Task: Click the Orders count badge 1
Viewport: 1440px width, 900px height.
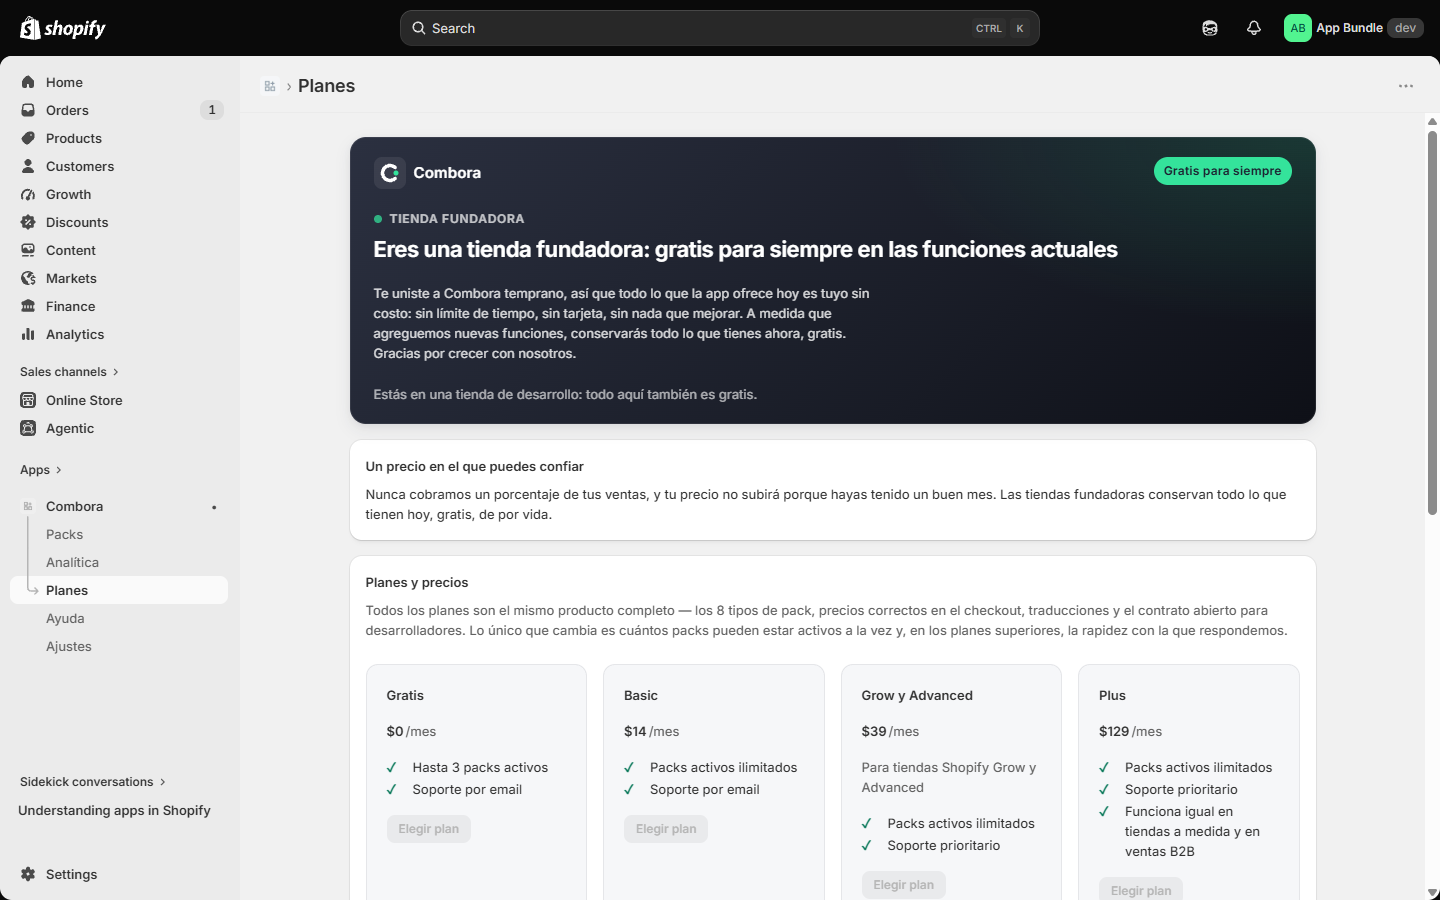Action: click(x=212, y=110)
